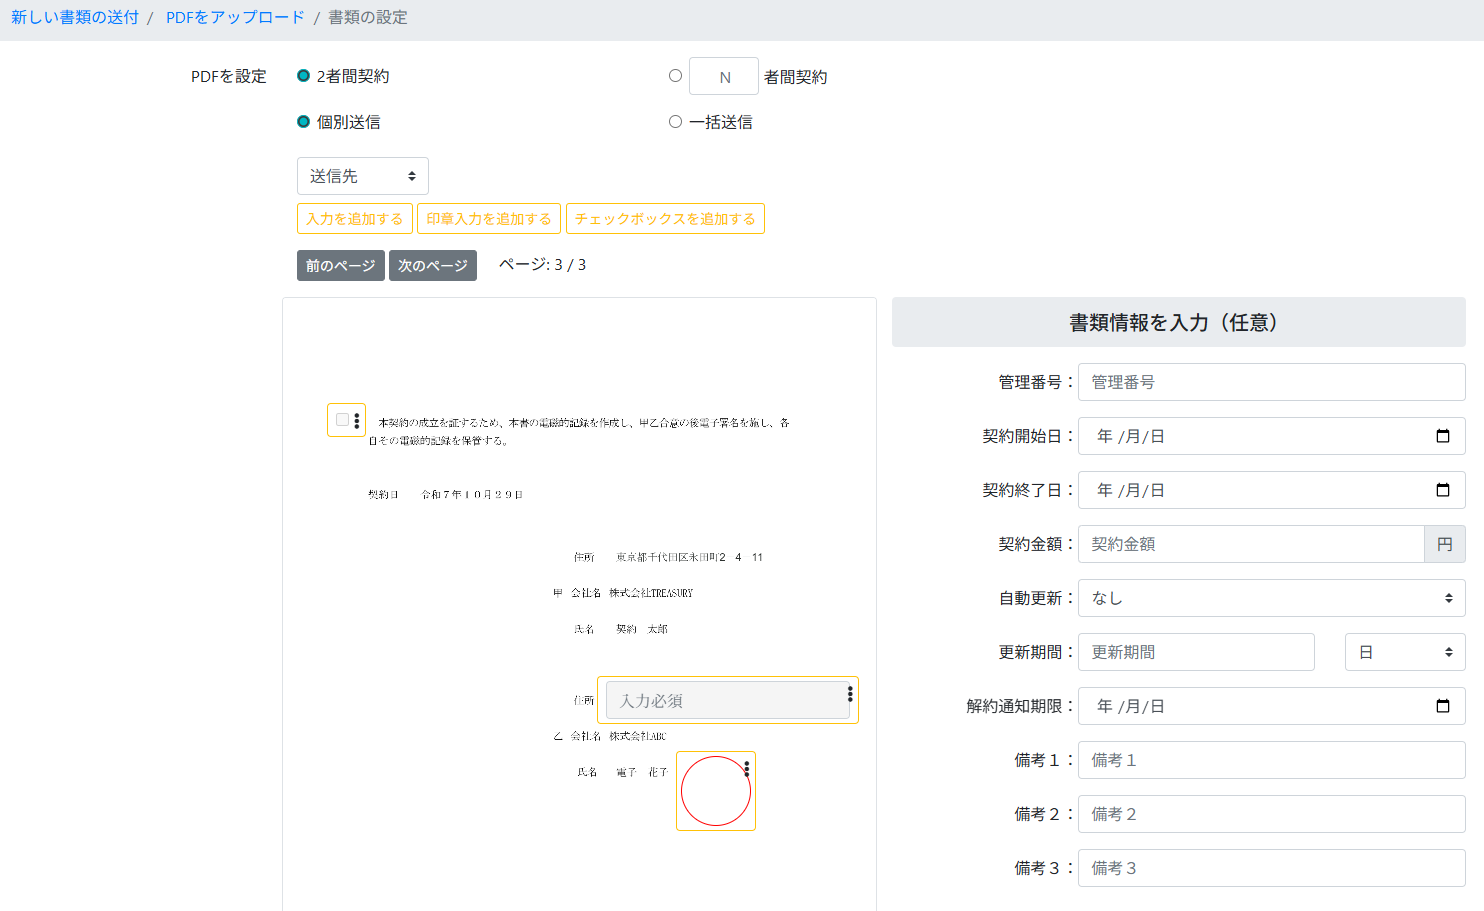
Task: Click the 備考２ input field
Action: 1272,814
